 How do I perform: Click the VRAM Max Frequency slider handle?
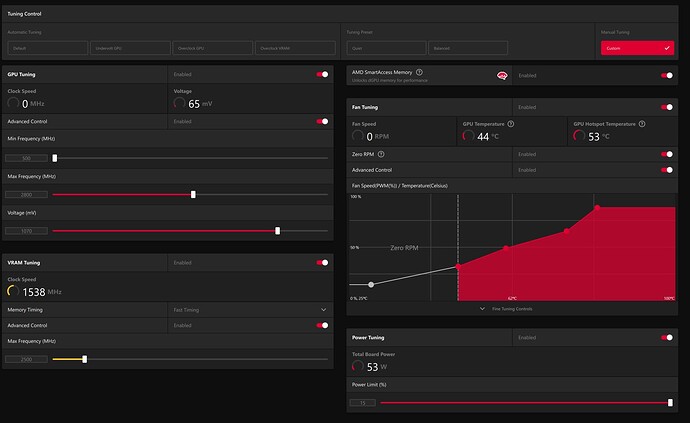(x=84, y=360)
